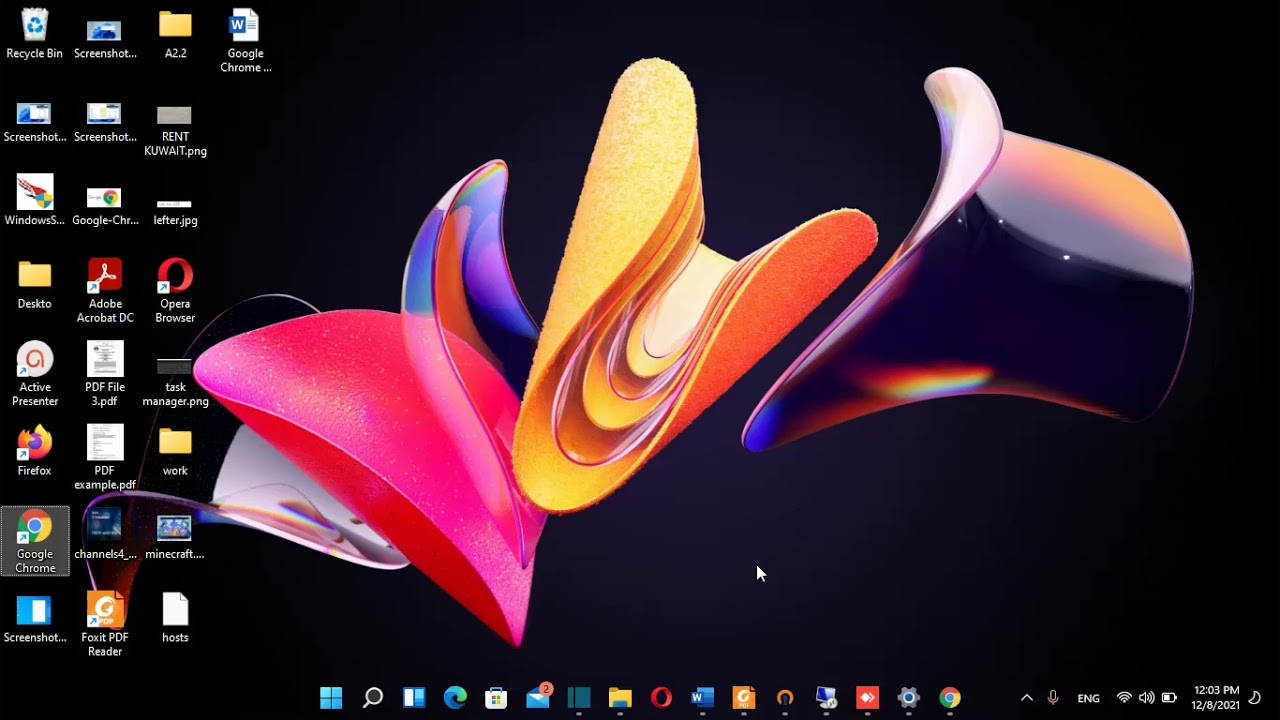Screen dimensions: 1280x720
Task: Select the hosts file on desktop
Action: click(175, 618)
